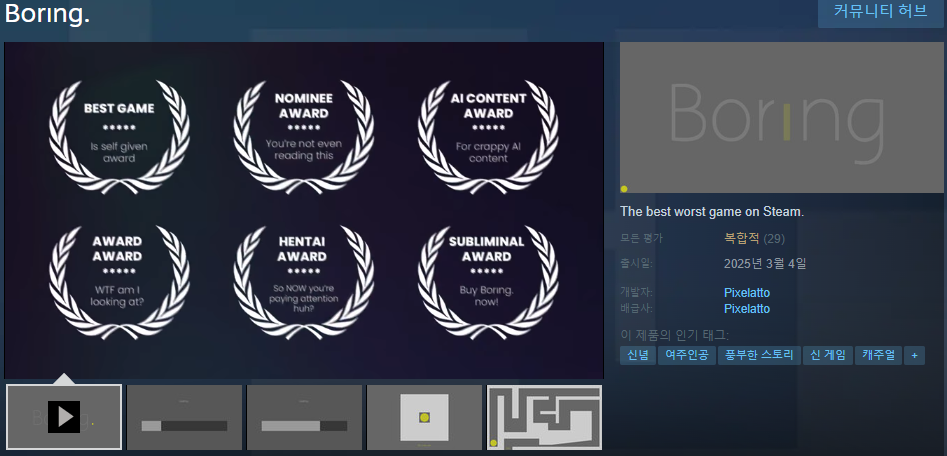Open the 복합적 review summary link
947x456 pixels.
click(x=741, y=238)
